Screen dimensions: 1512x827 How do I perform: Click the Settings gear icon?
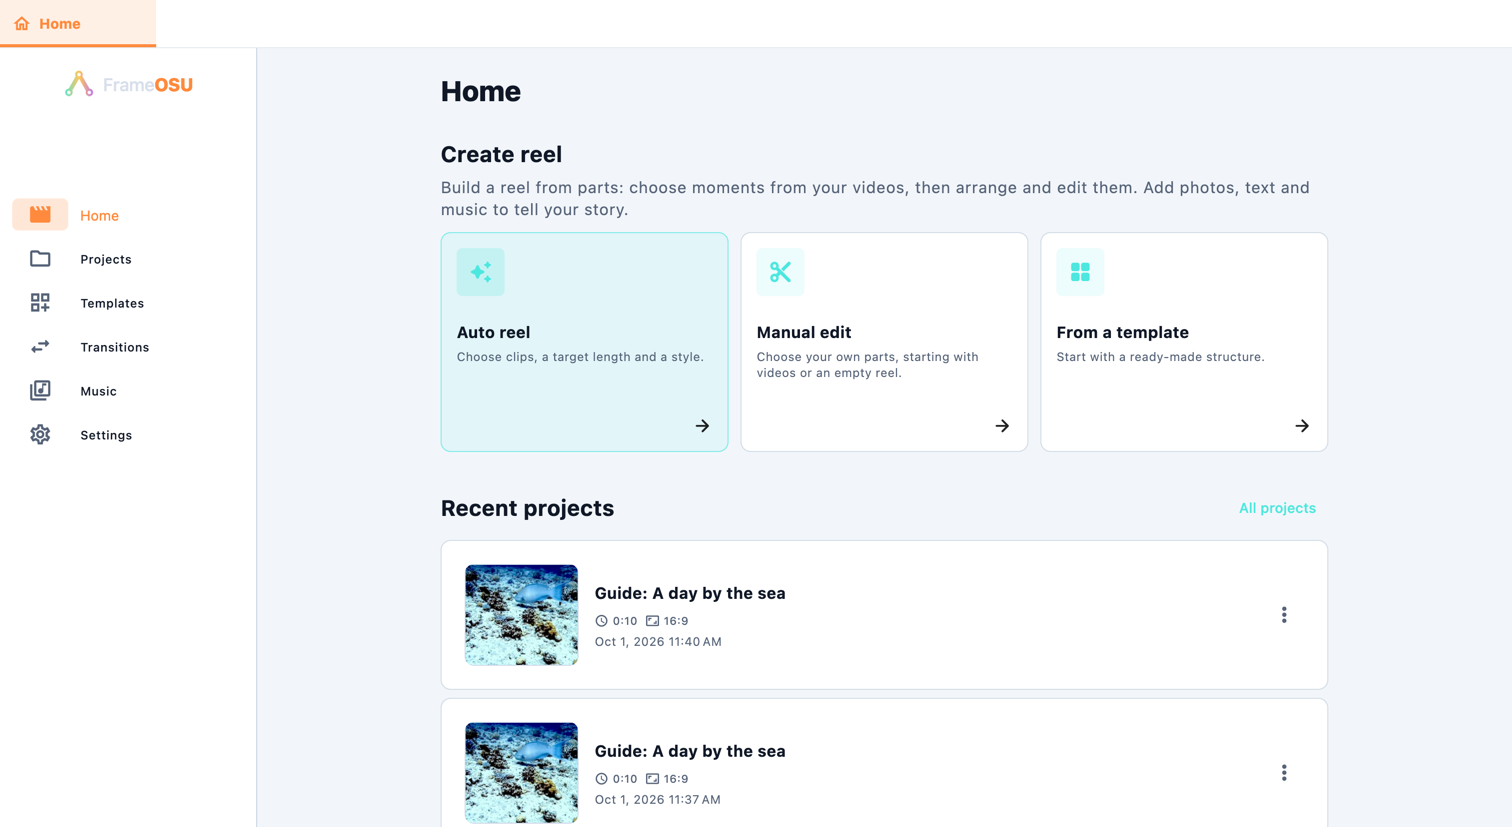pyautogui.click(x=40, y=435)
